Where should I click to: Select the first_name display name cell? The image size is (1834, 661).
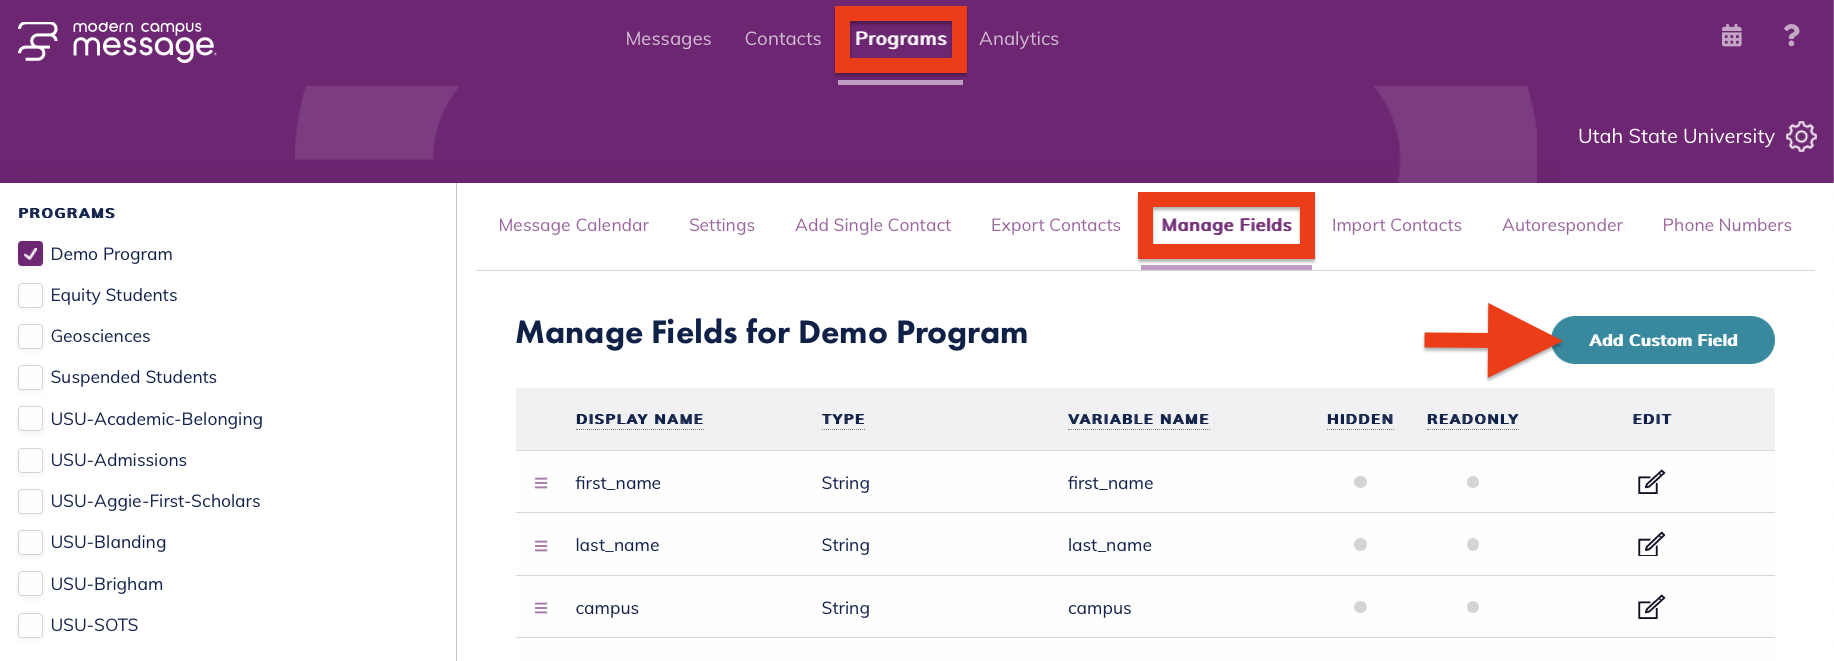coord(618,483)
